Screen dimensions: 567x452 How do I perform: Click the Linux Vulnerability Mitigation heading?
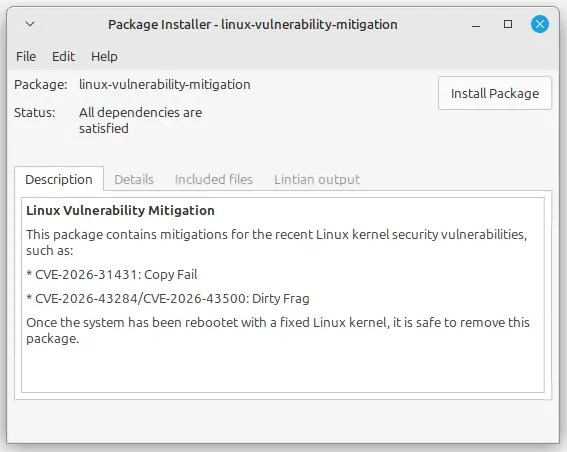(120, 210)
